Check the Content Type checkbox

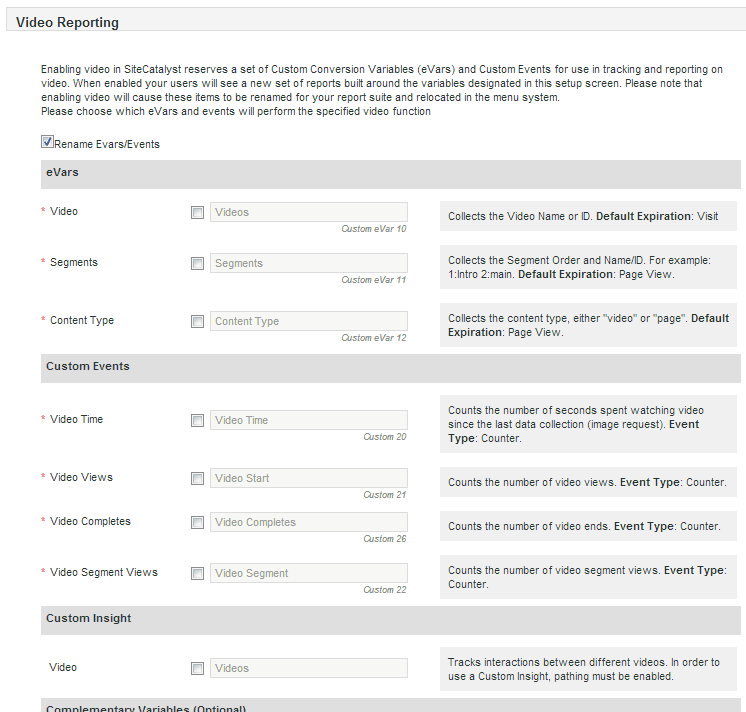[197, 321]
